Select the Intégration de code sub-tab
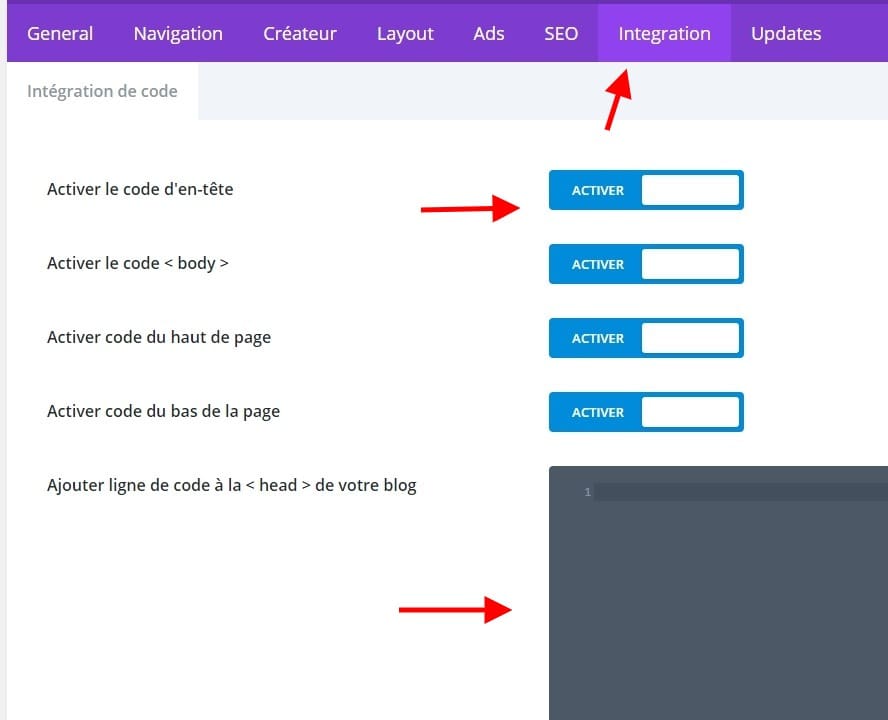 102,91
